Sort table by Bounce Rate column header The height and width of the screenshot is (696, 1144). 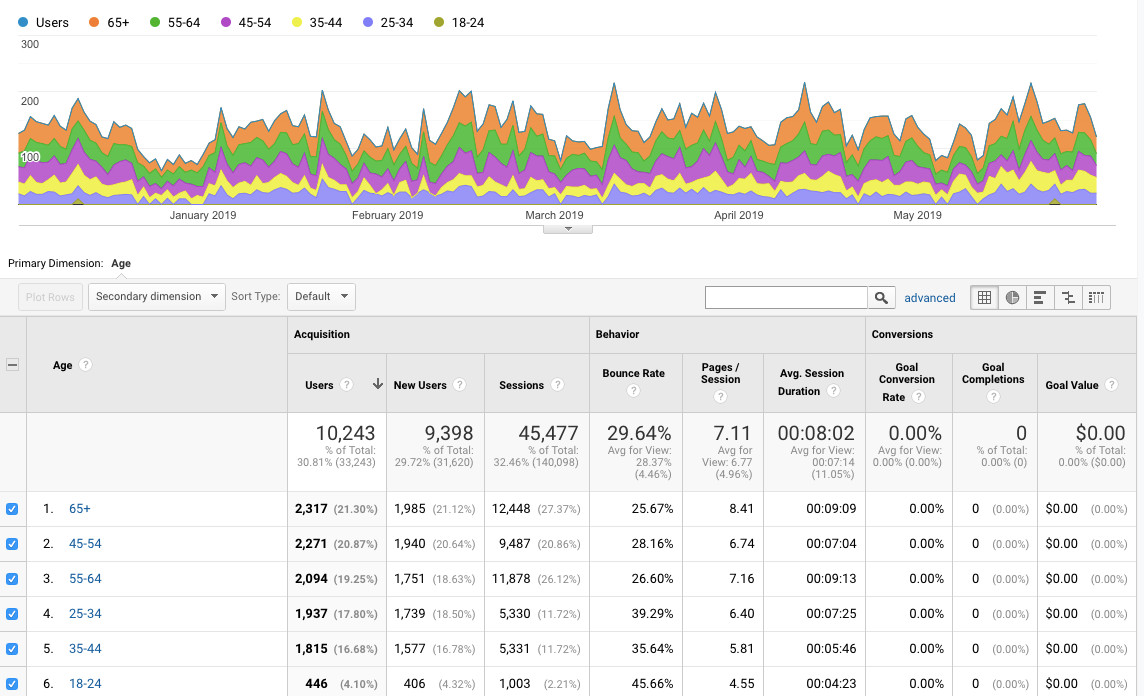coord(633,374)
